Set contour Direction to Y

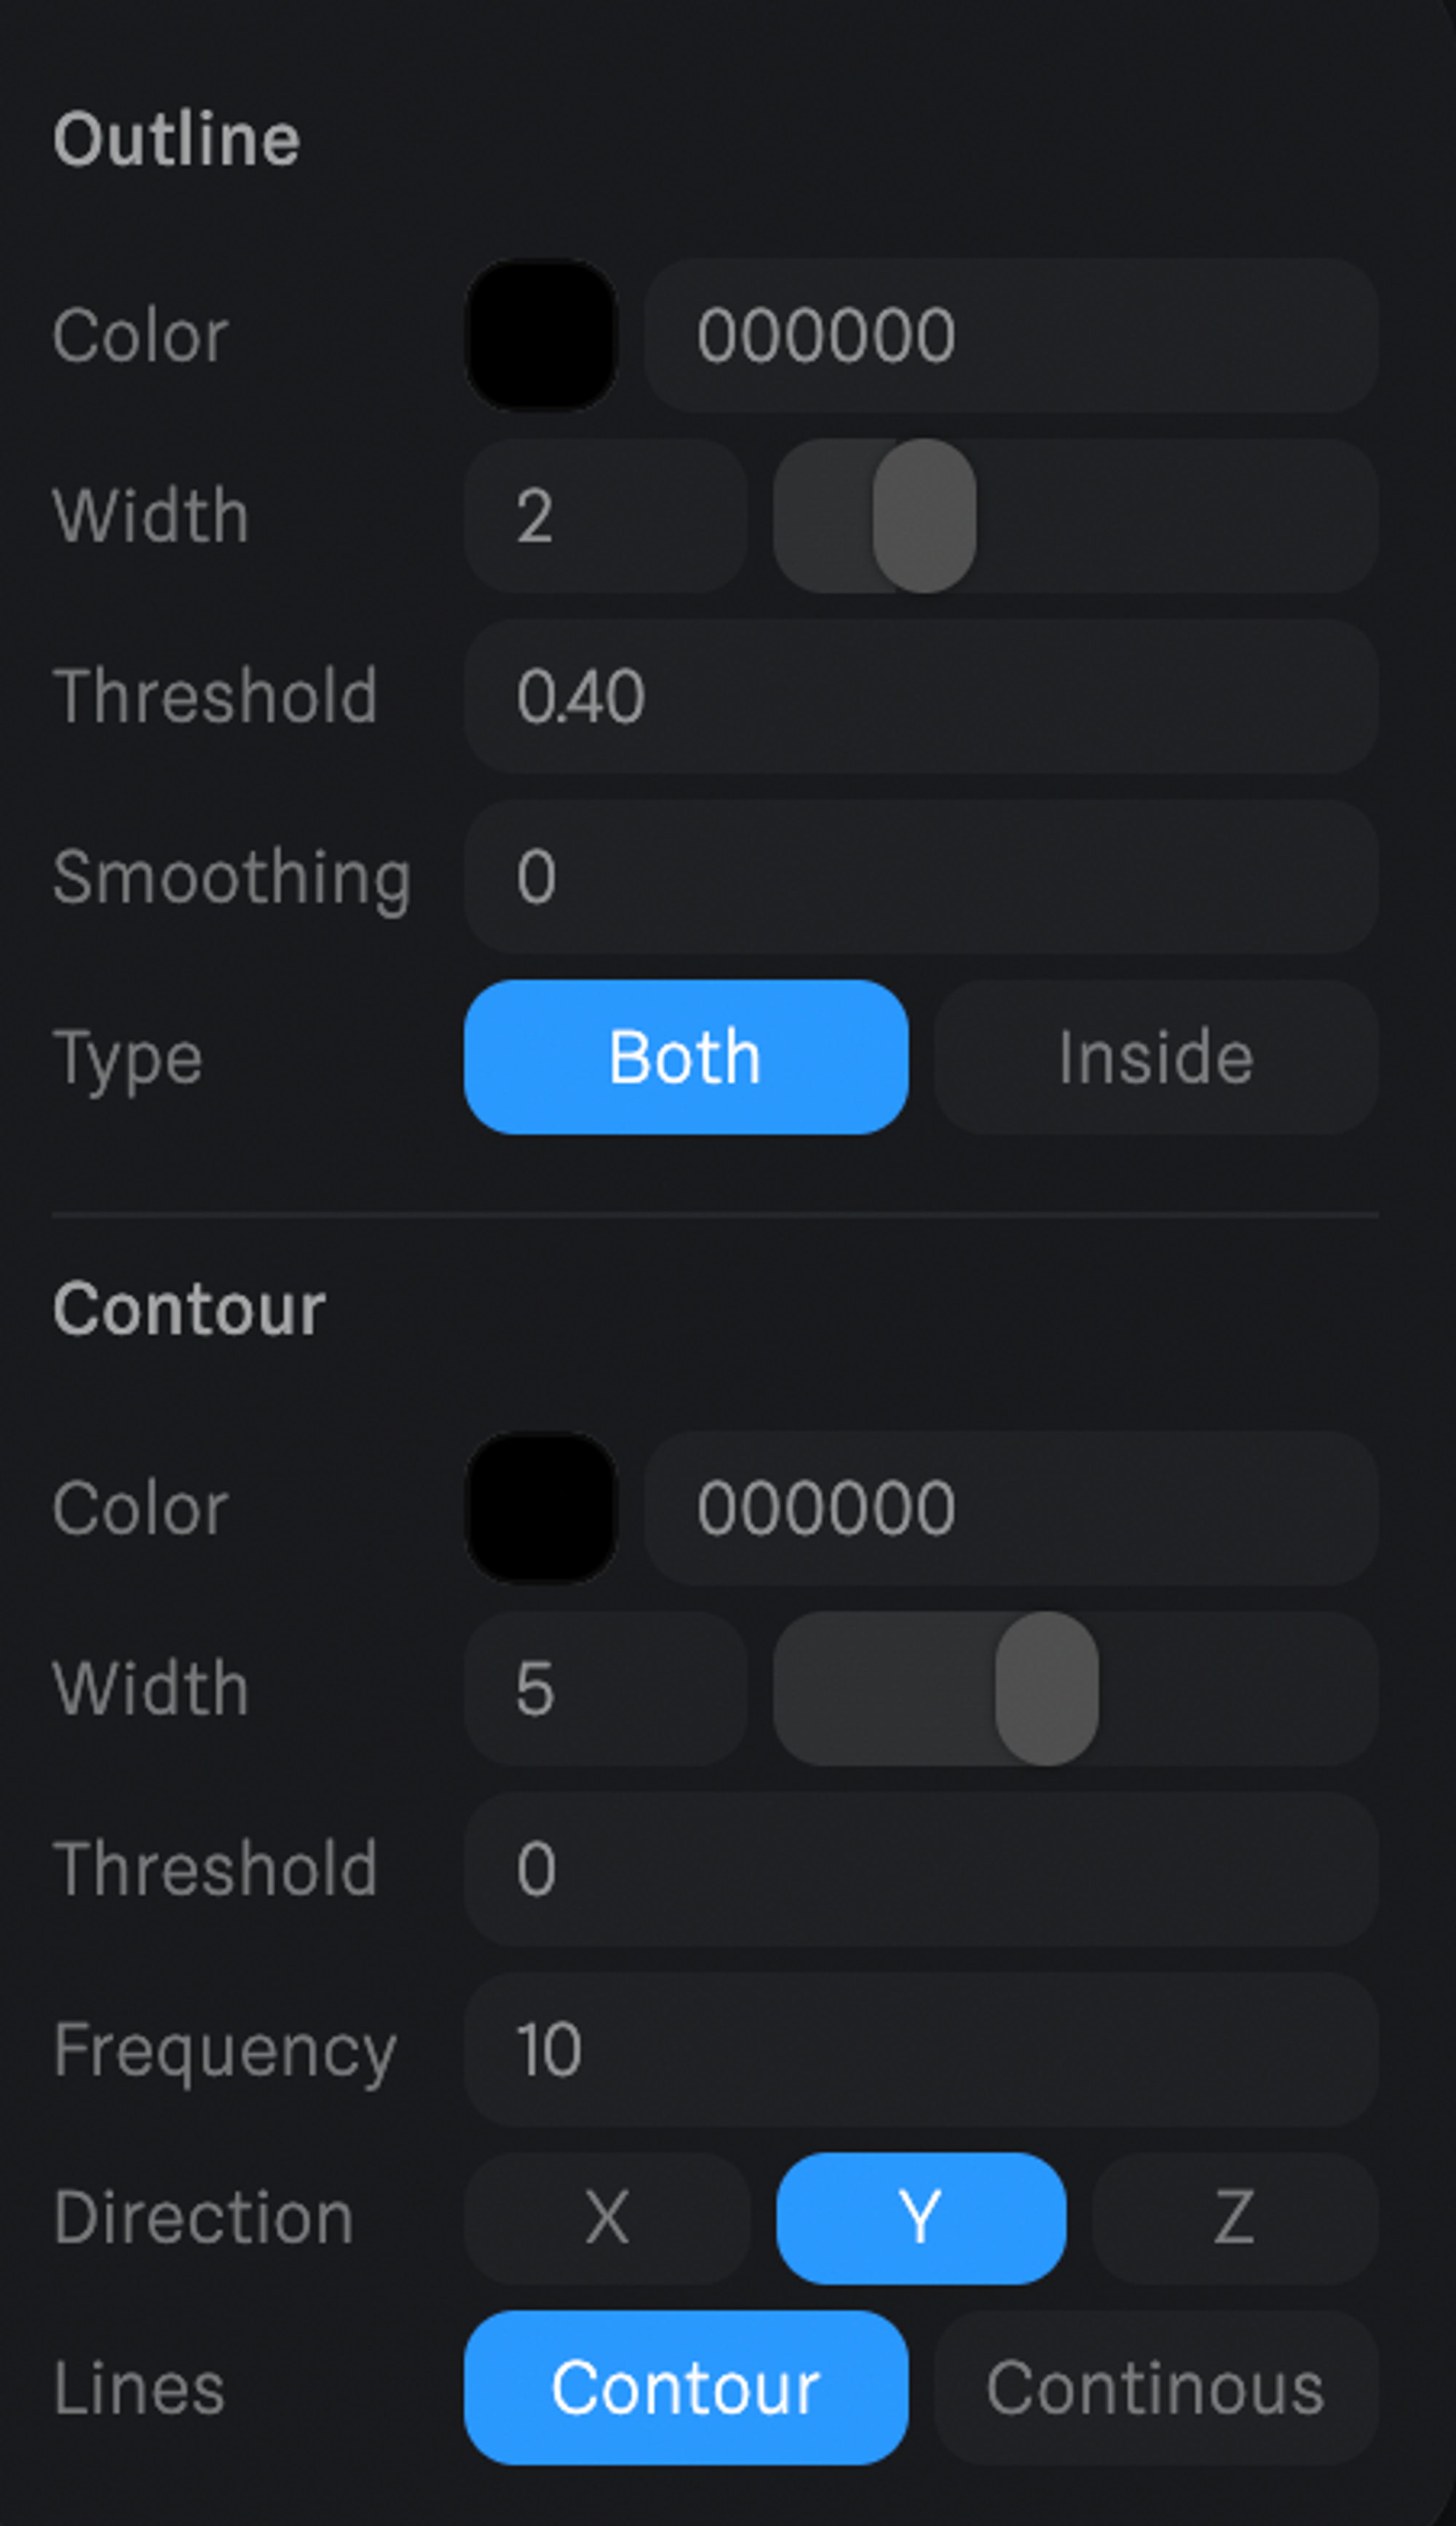point(920,2218)
